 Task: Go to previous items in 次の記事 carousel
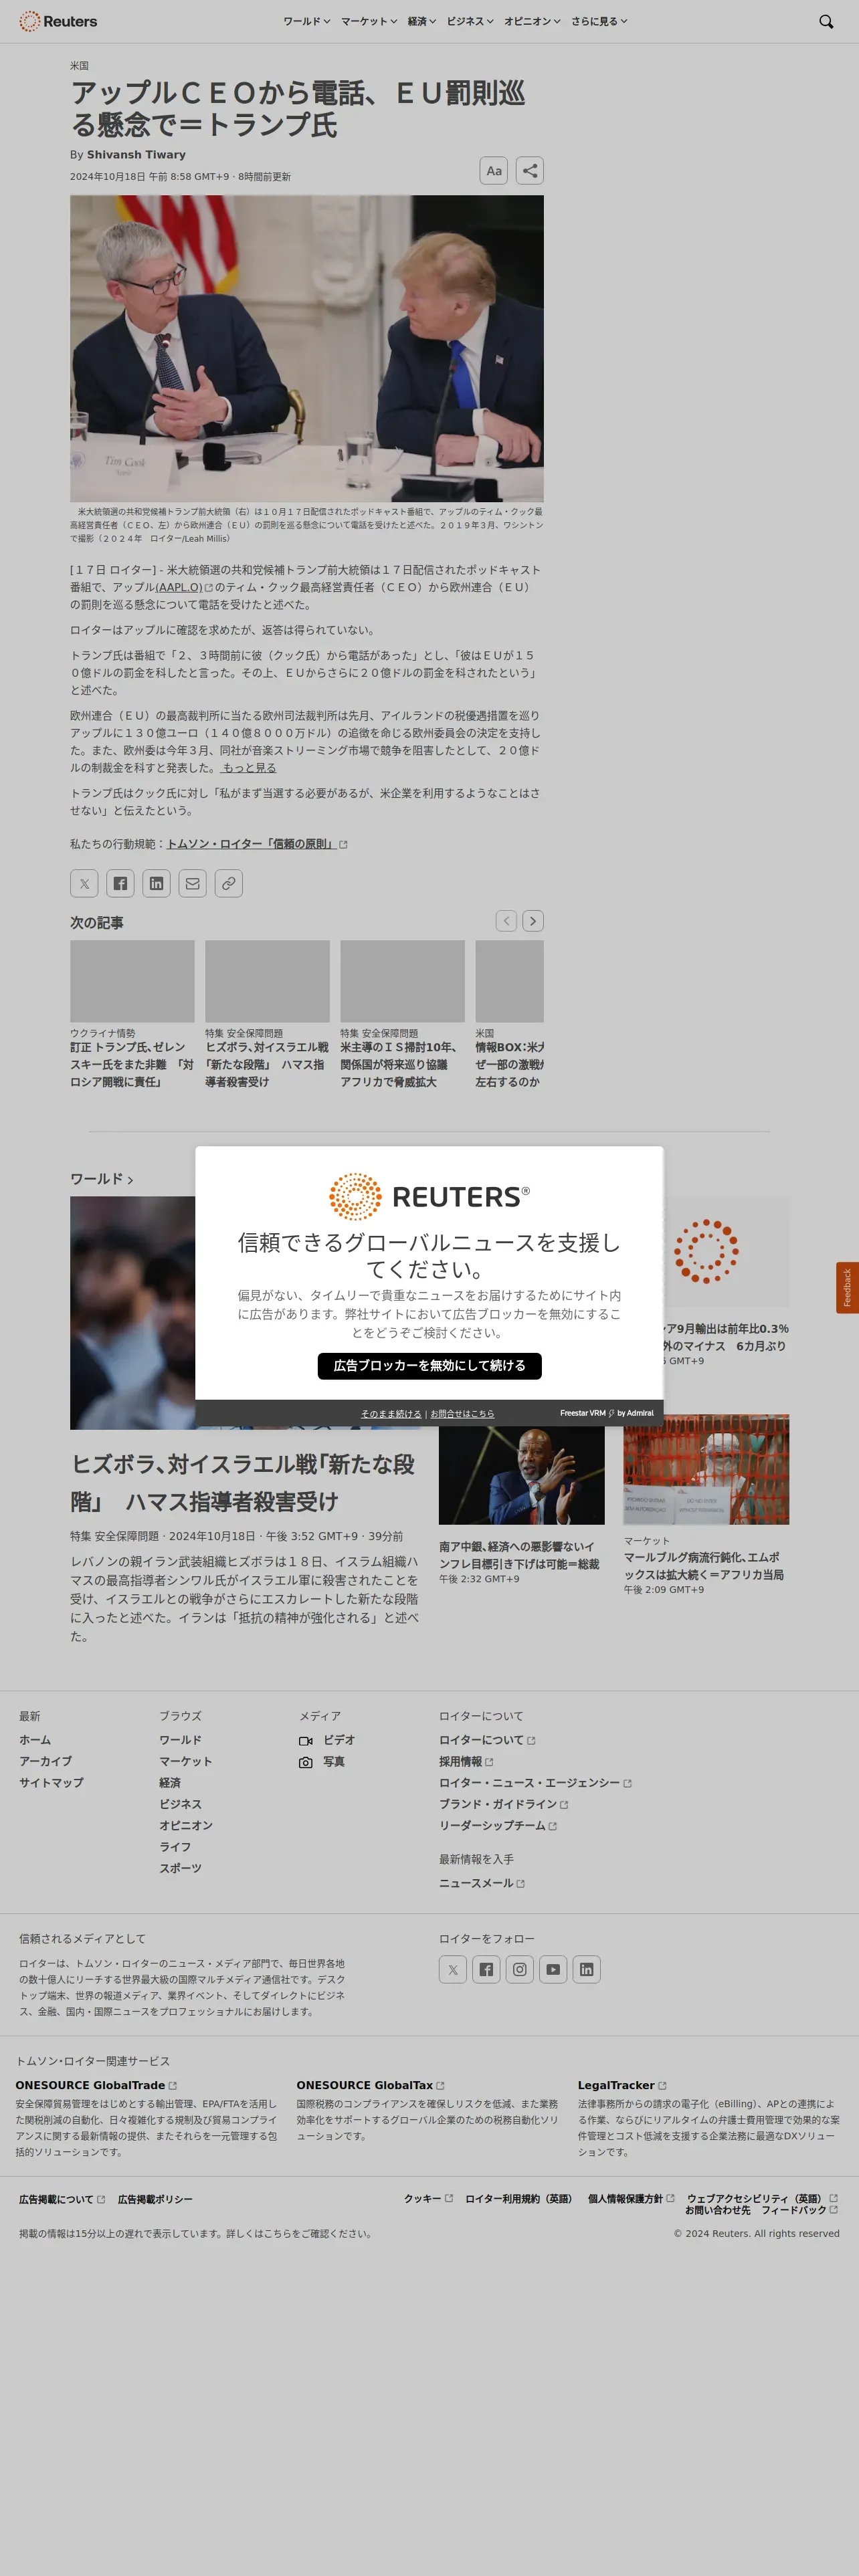pos(506,921)
